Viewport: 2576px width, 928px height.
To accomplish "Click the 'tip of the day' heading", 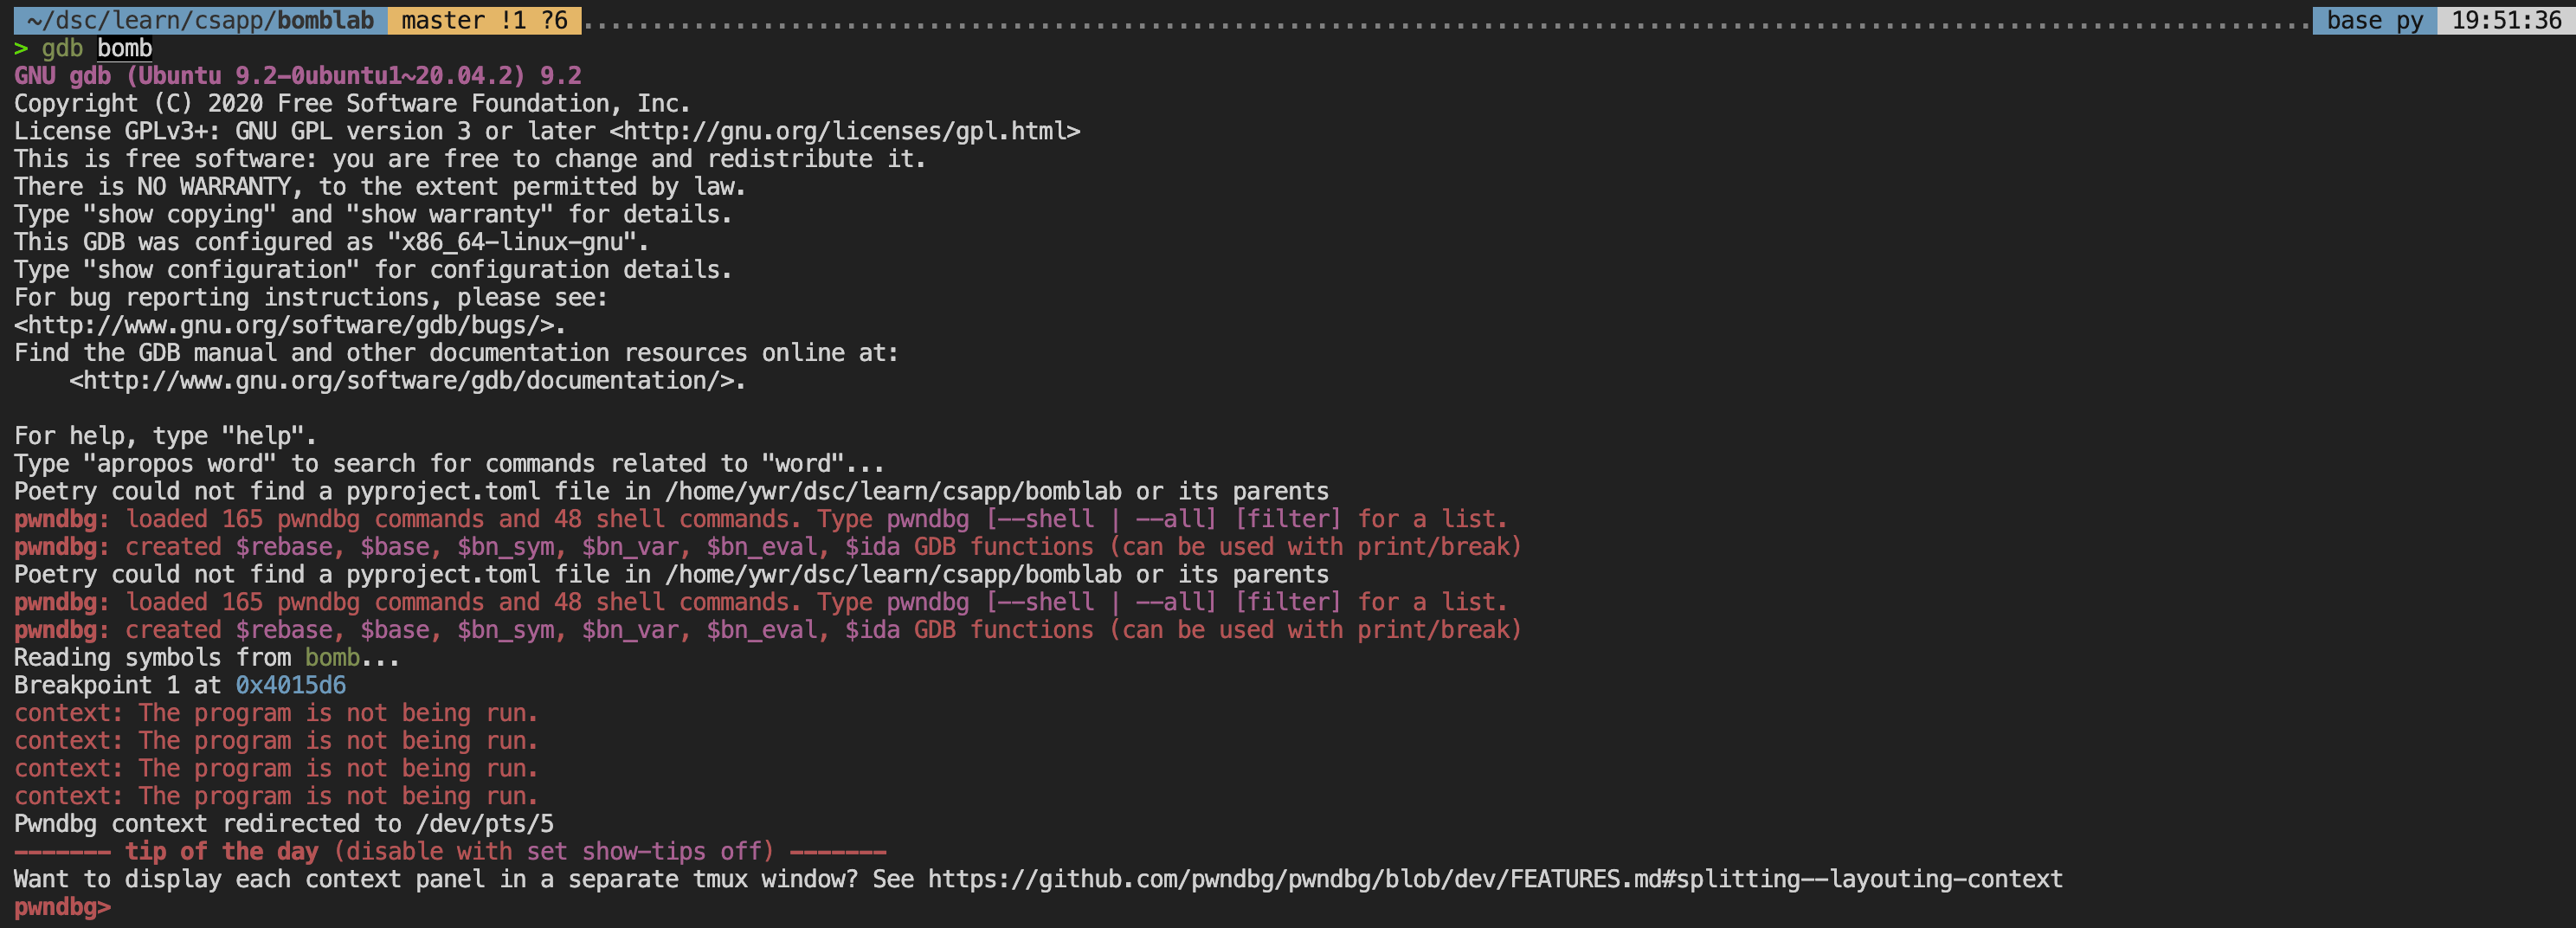I will coord(221,851).
